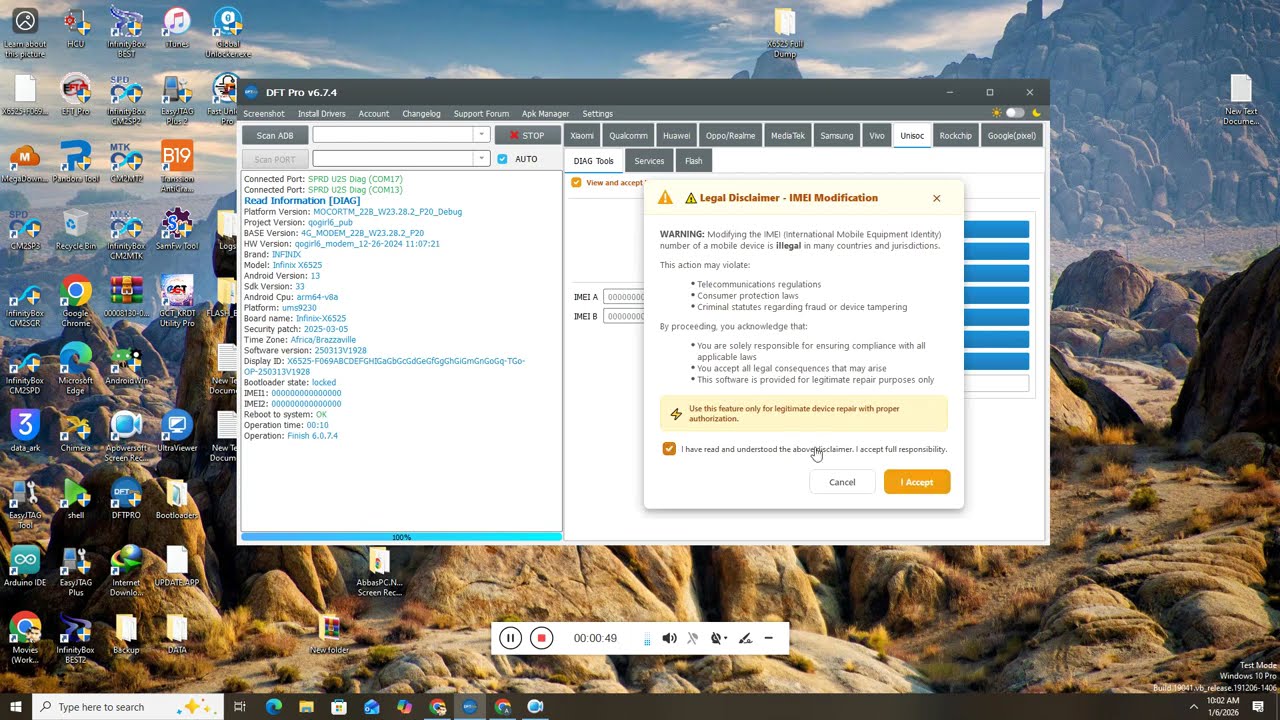
Task: Launch UltraViewer from desktop
Action: click(x=177, y=430)
